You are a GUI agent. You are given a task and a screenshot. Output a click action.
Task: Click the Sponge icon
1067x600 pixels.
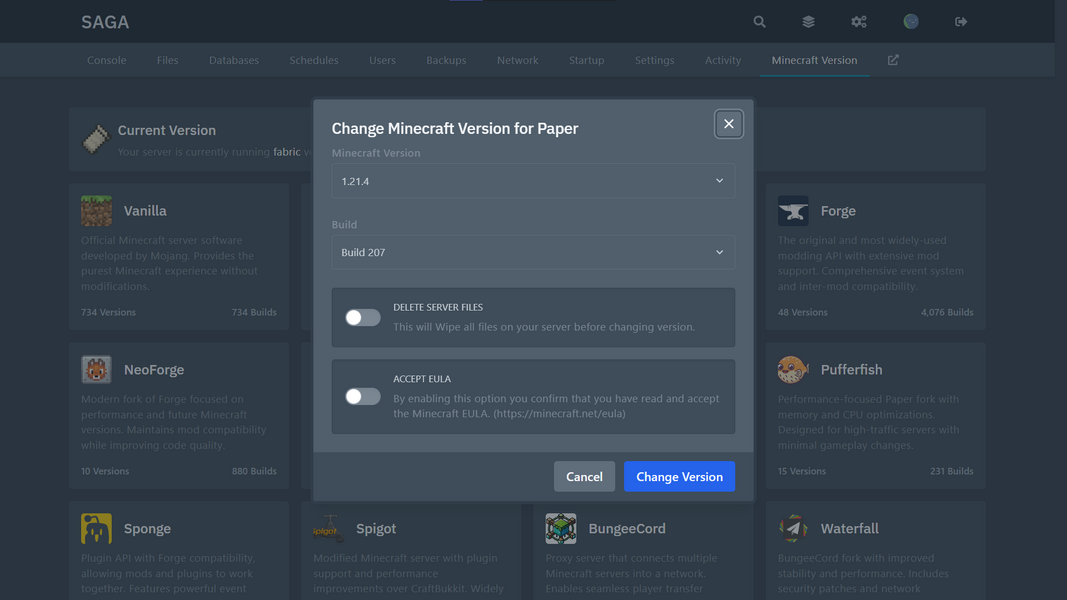click(96, 529)
